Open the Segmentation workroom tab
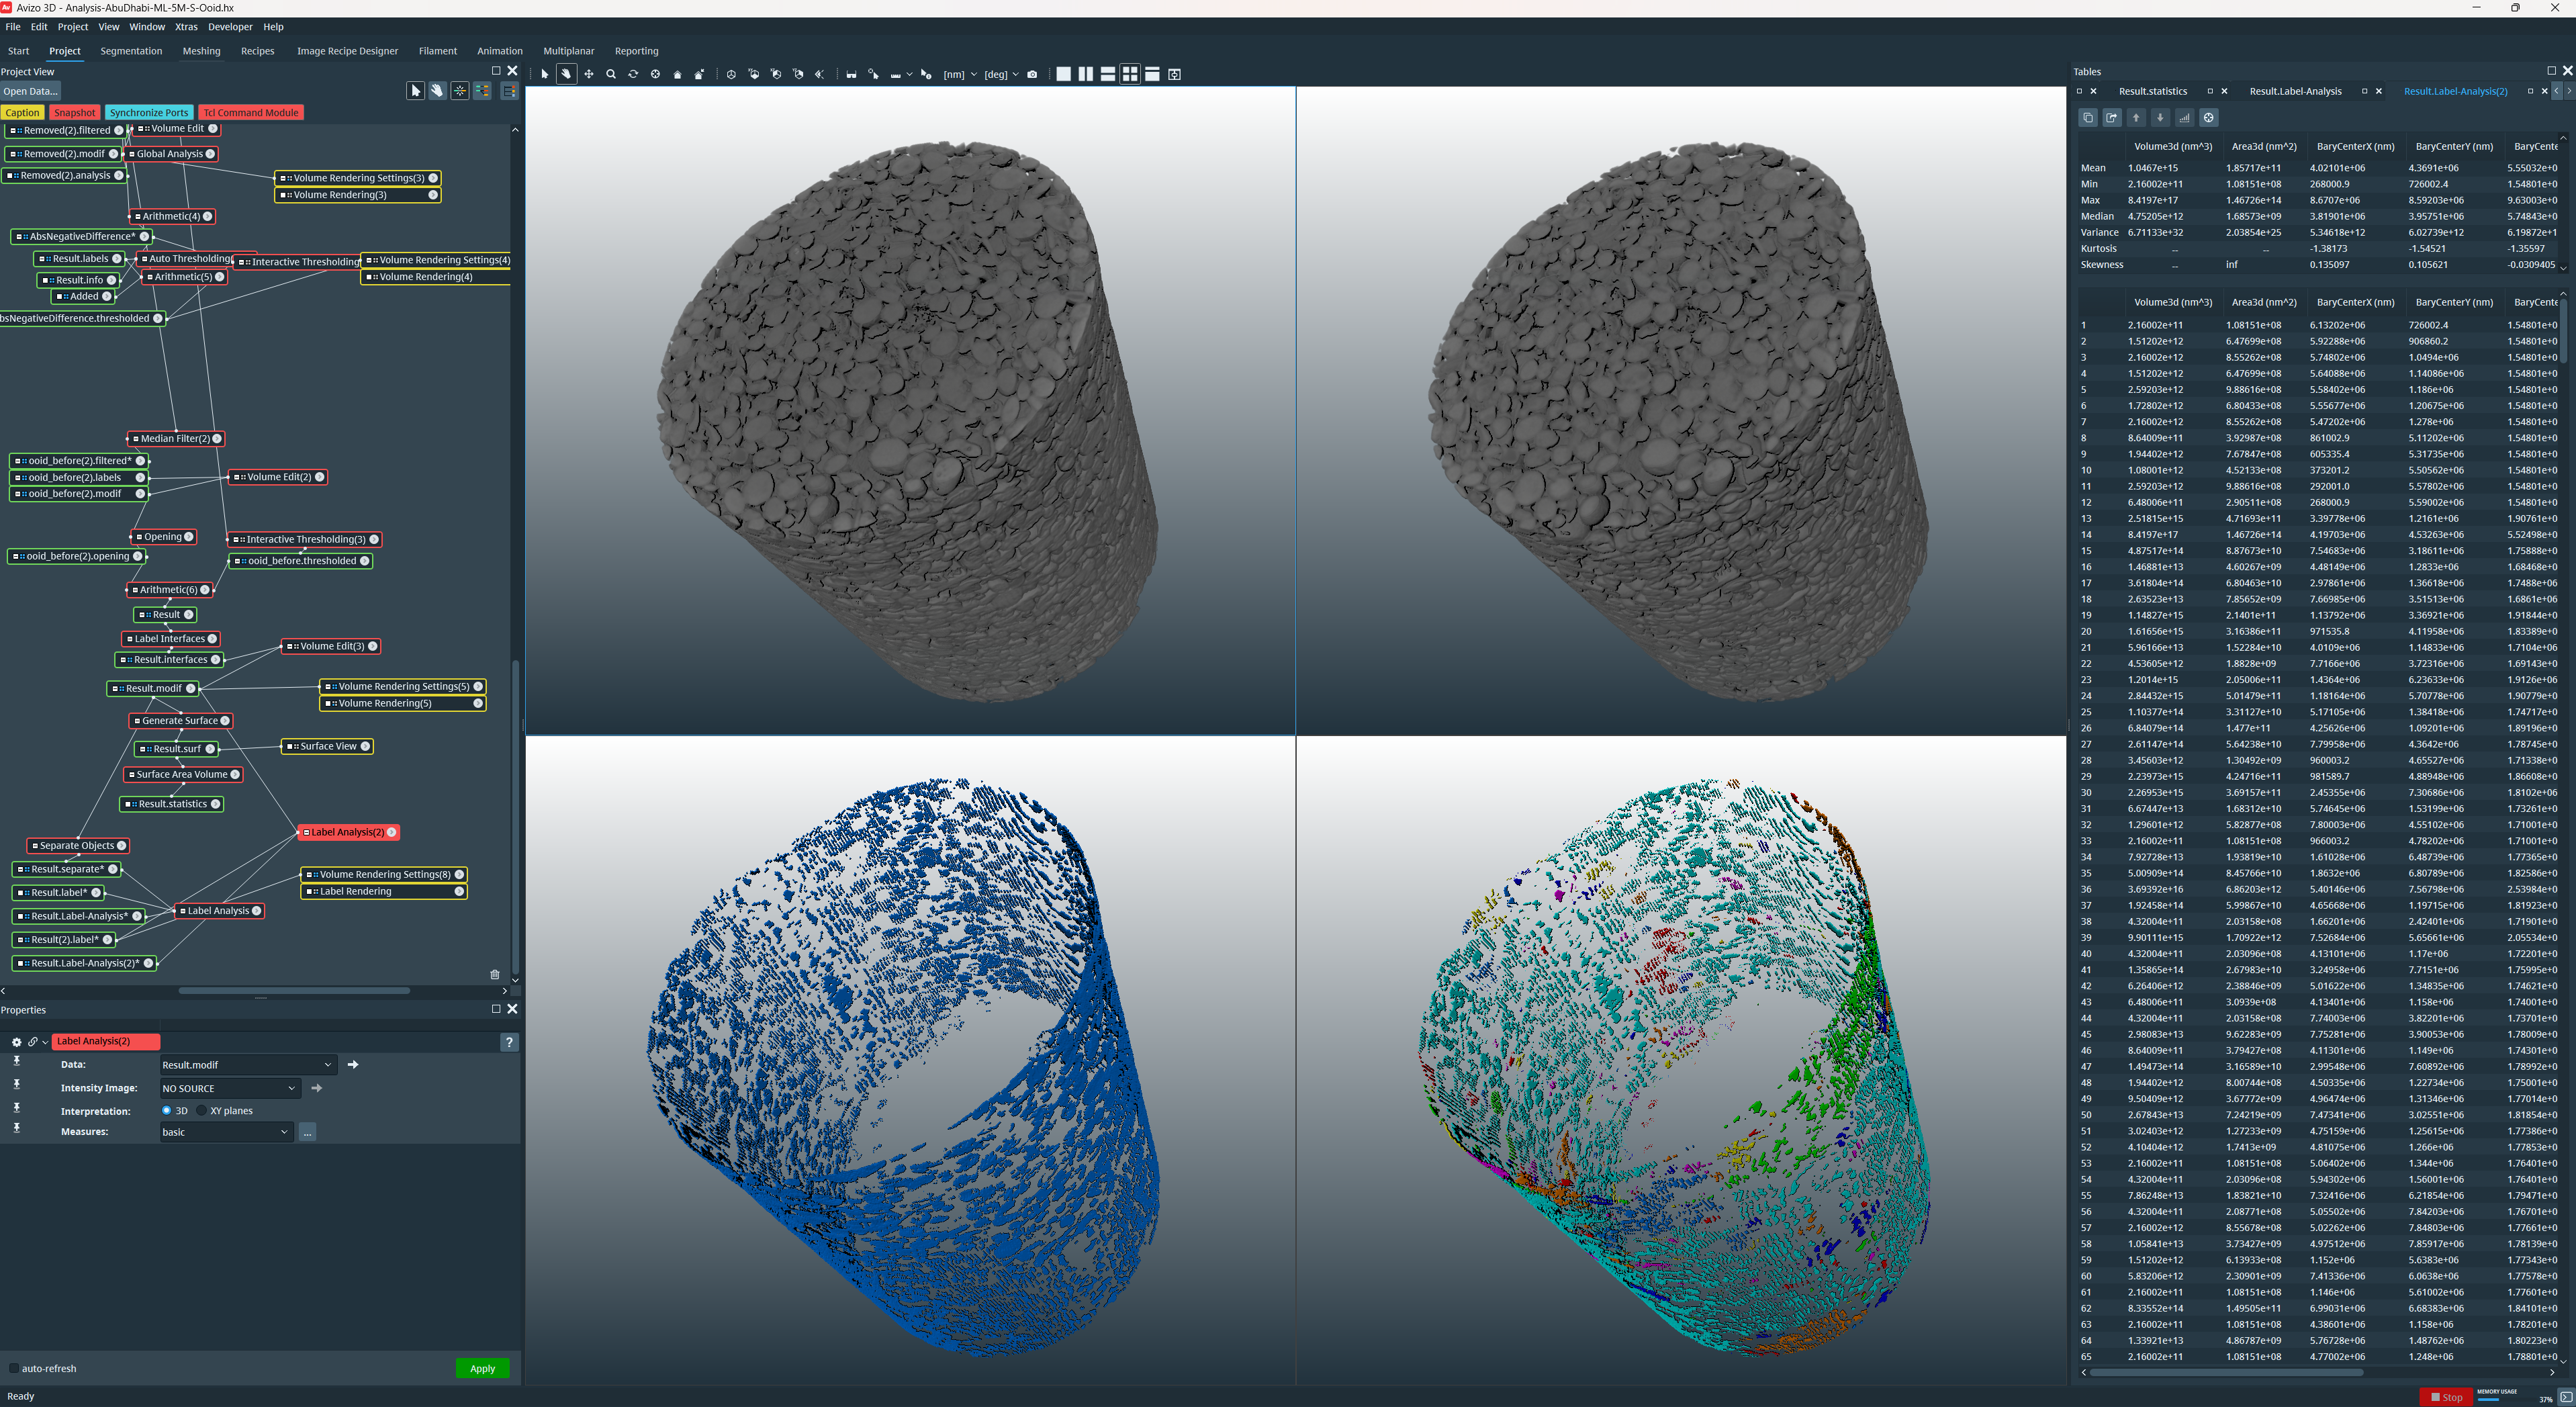The width and height of the screenshot is (2576, 1407). [131, 51]
